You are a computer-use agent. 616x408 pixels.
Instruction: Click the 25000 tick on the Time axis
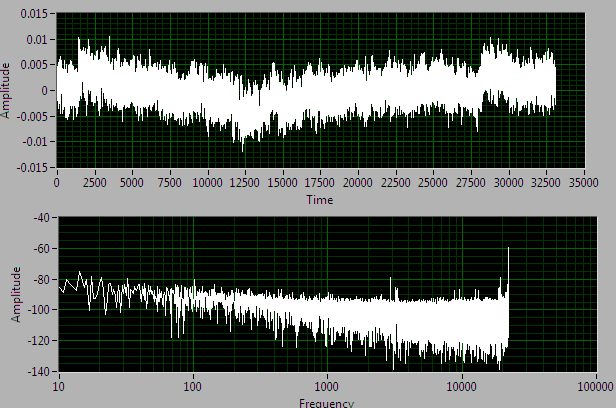click(x=433, y=182)
